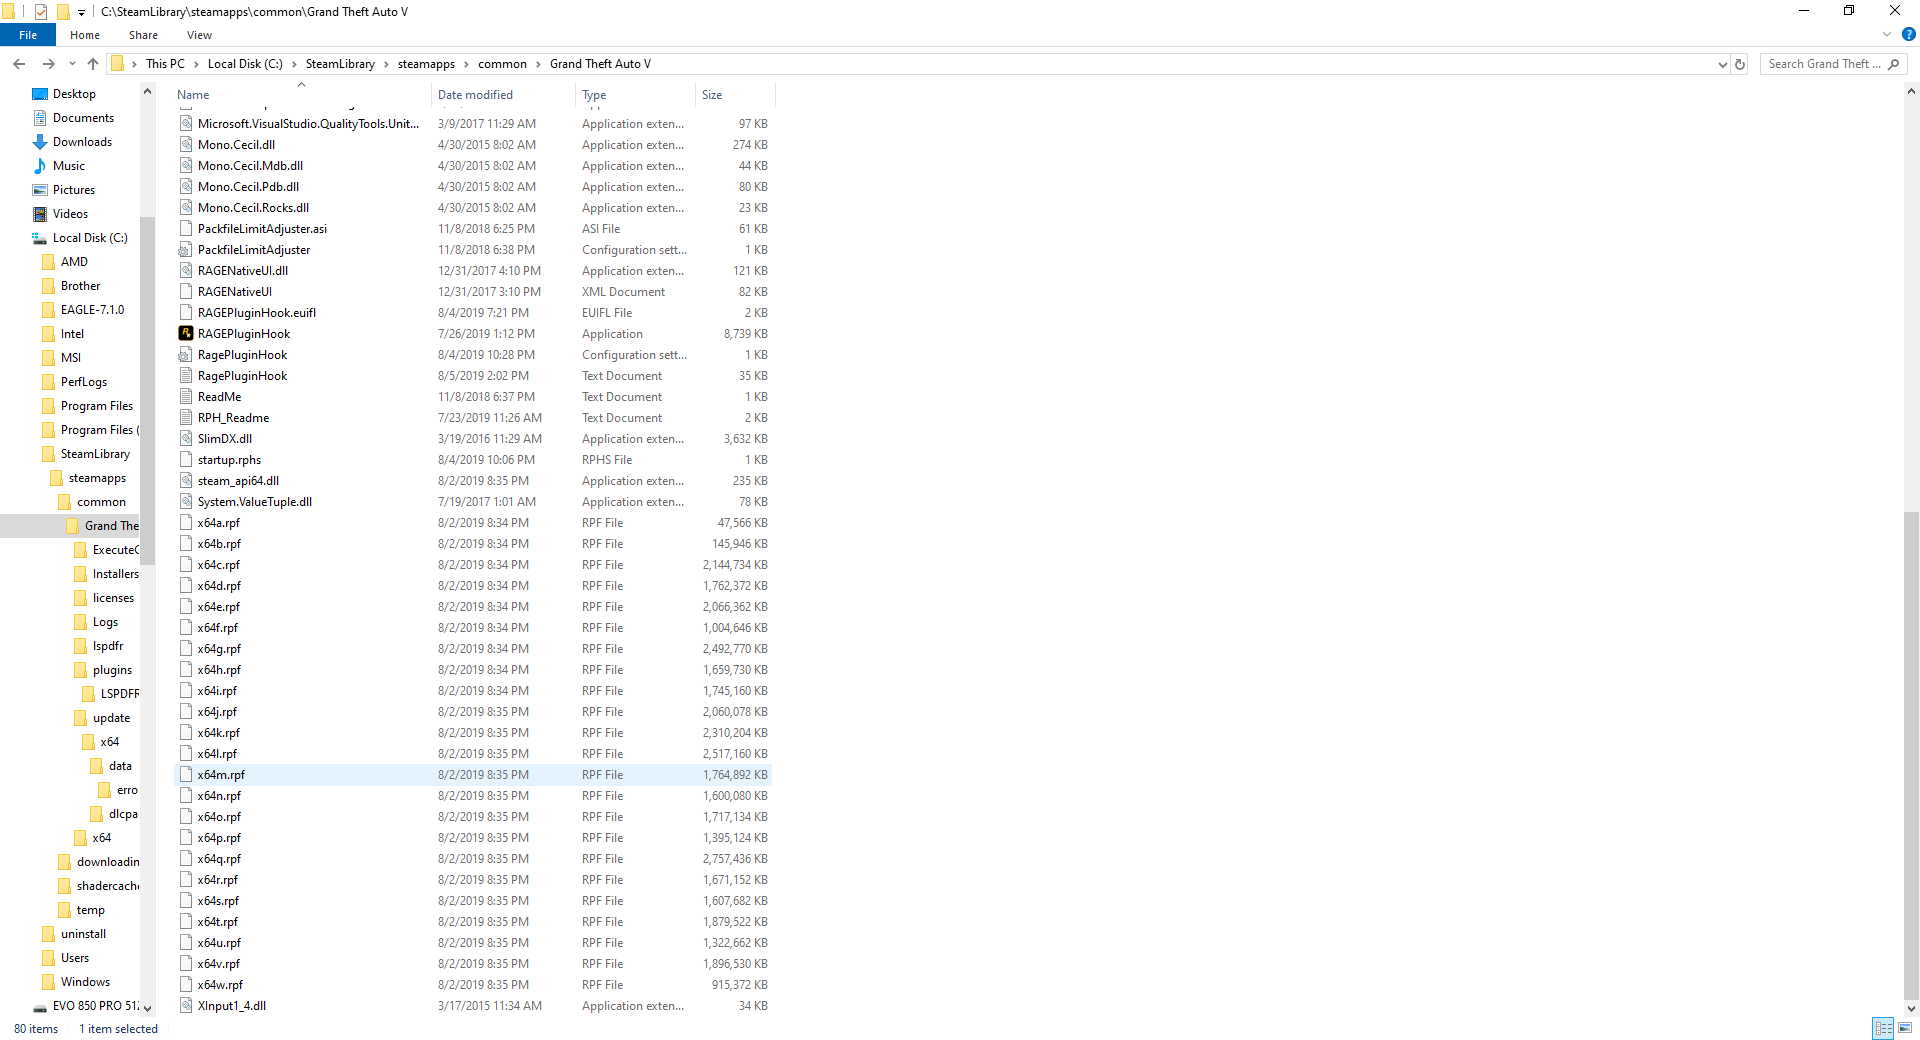Sort files by the Name column
This screenshot has height=1040, width=1920.
[x=302, y=95]
